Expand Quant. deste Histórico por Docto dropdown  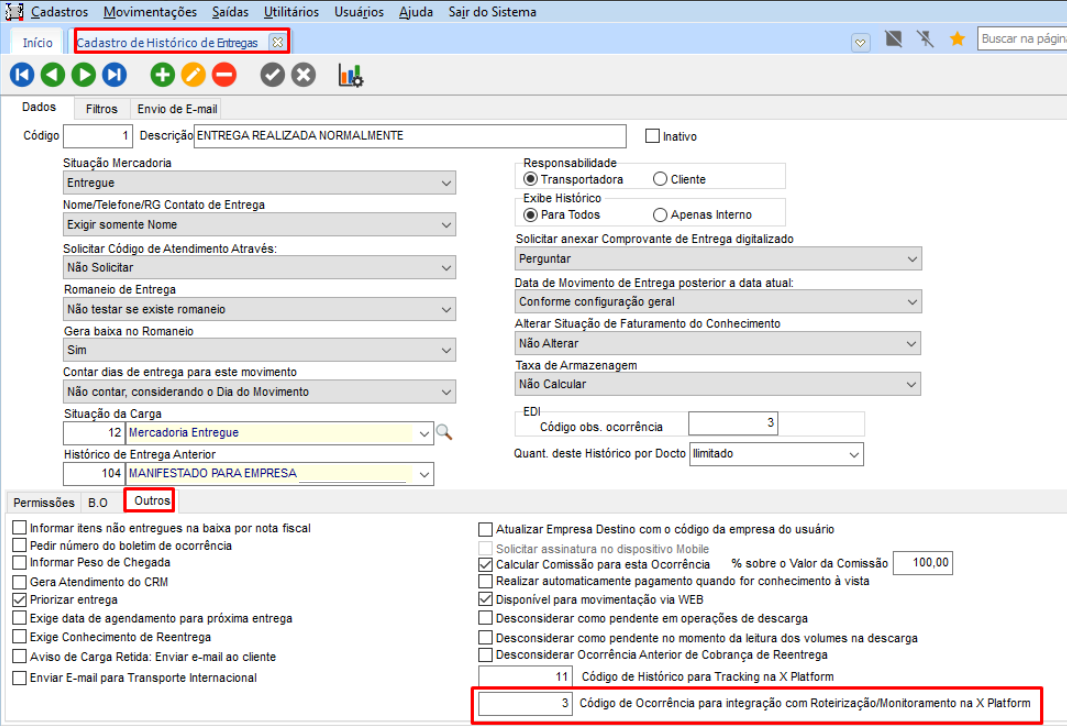coord(776,454)
